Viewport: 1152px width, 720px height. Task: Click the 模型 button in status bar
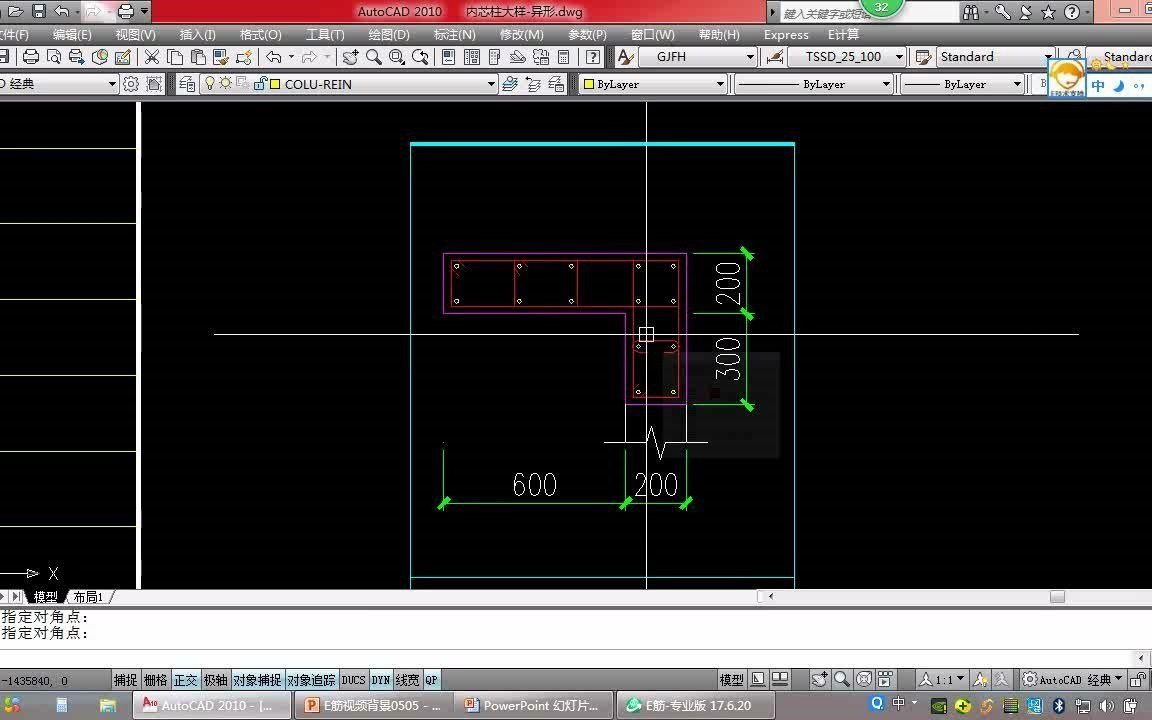point(731,680)
